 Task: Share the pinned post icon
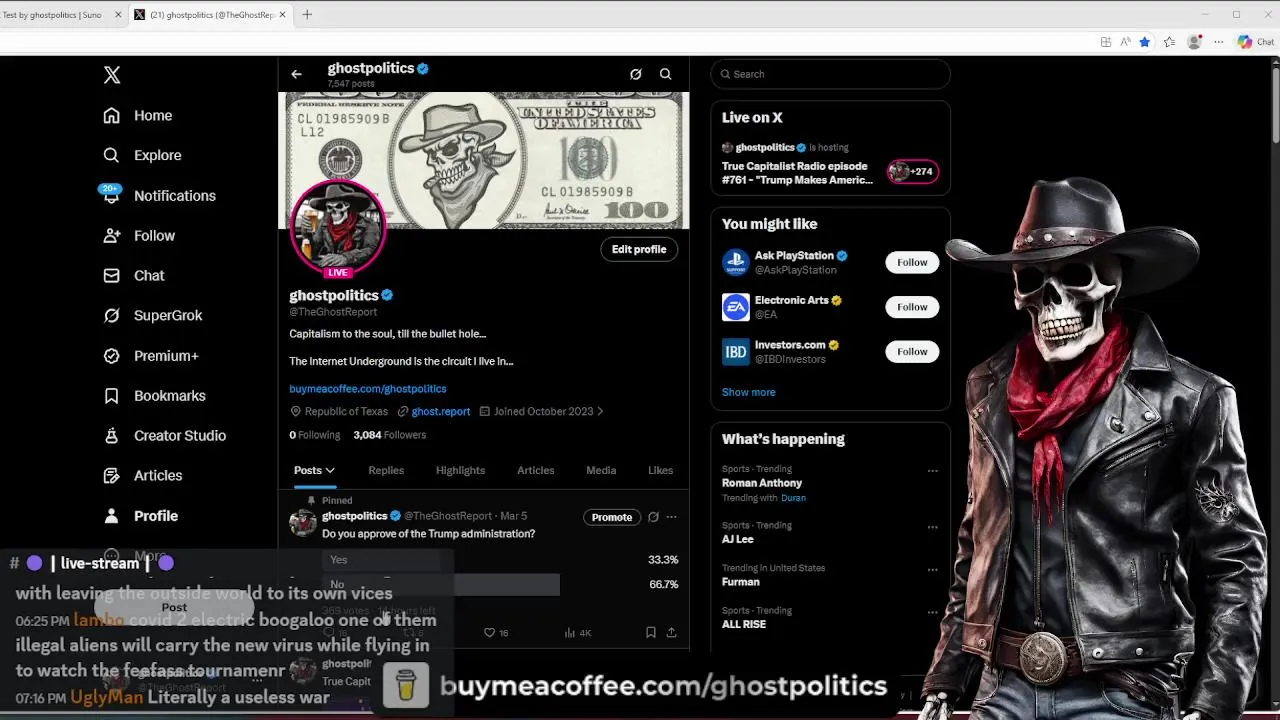671,633
